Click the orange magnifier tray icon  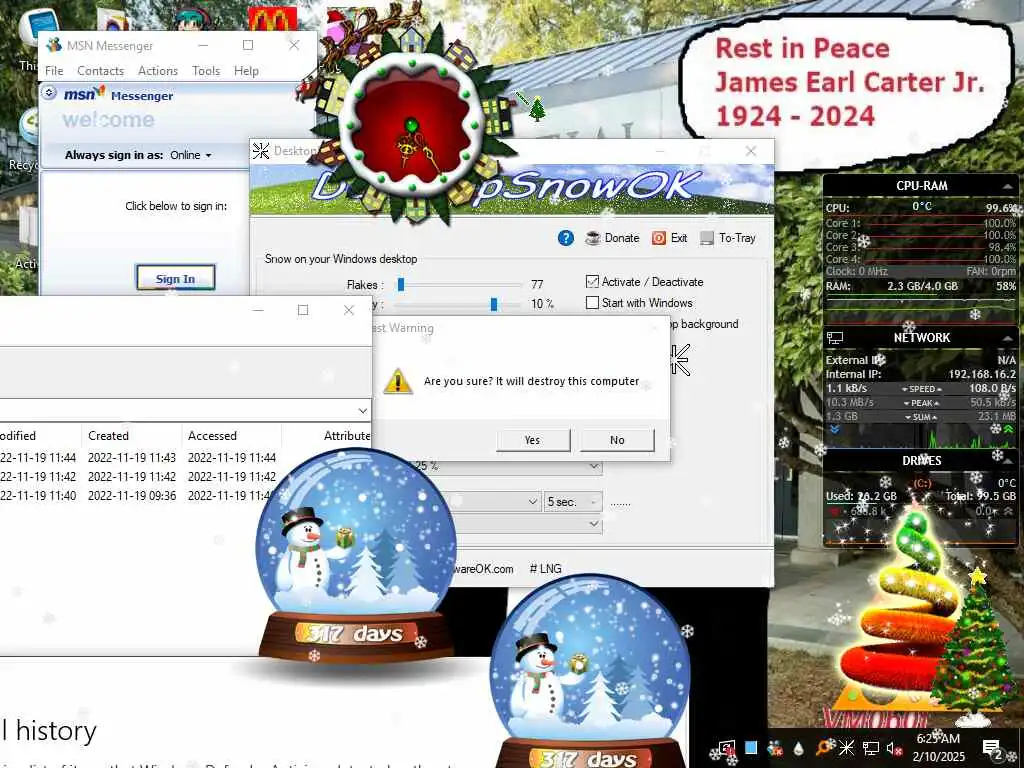click(x=823, y=748)
